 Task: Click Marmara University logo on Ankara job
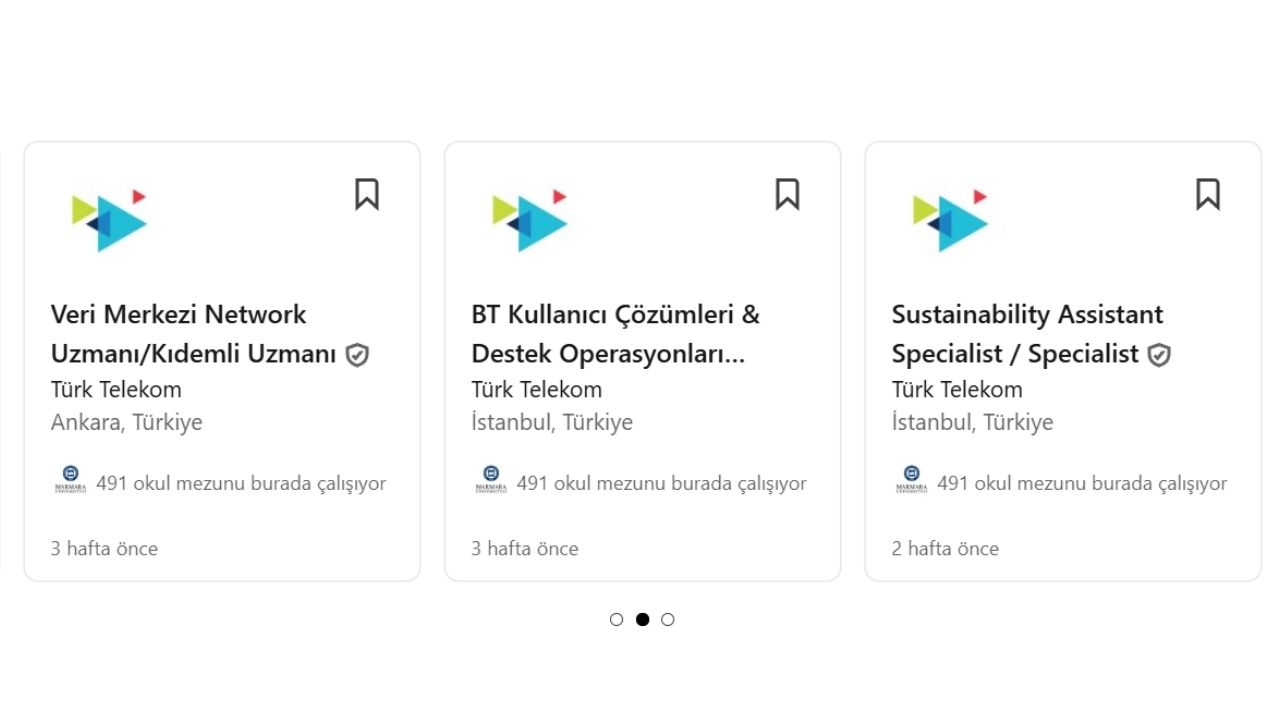(x=70, y=480)
